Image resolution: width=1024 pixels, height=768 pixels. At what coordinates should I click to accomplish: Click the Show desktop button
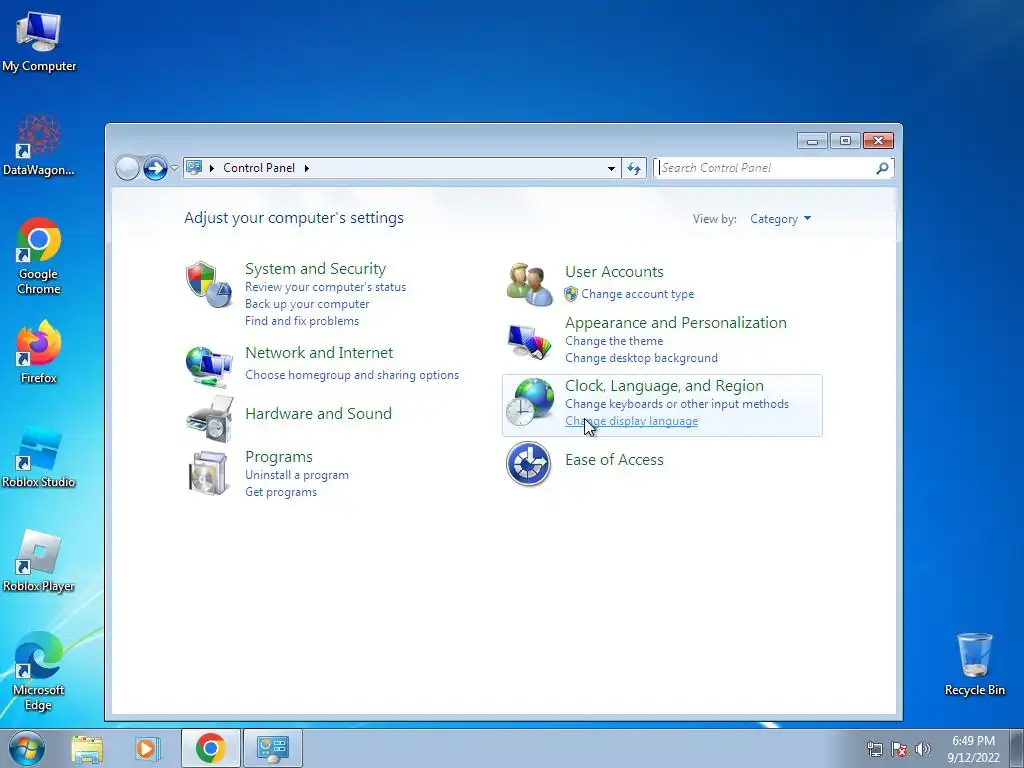[x=1016, y=748]
